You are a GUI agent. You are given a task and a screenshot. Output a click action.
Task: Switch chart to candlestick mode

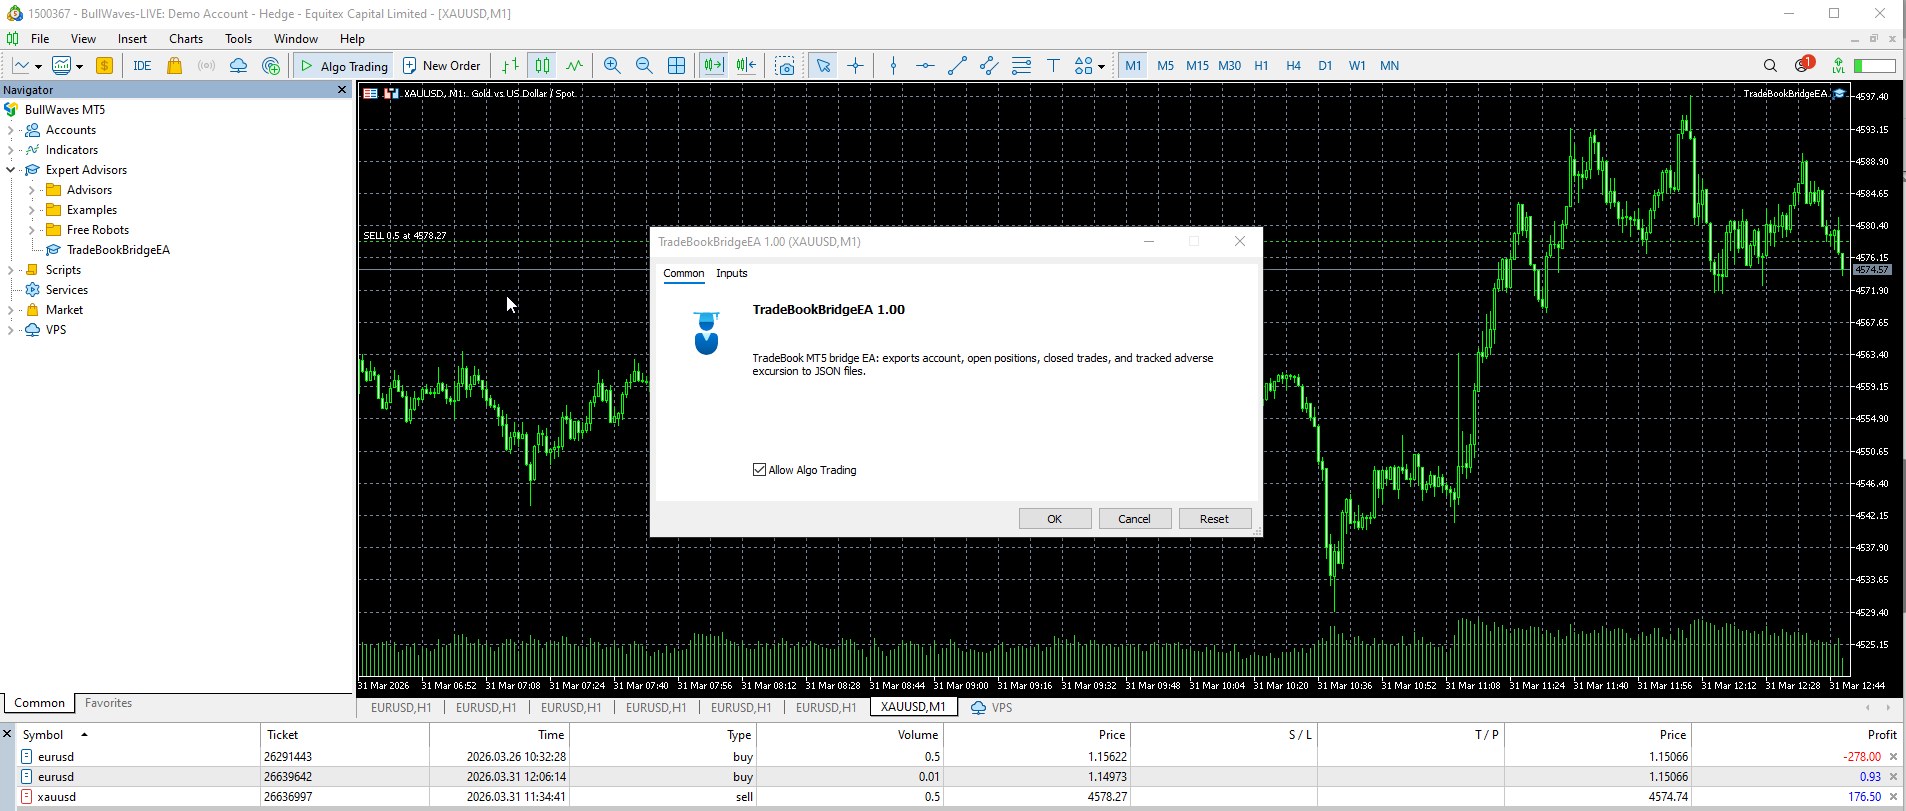click(542, 66)
